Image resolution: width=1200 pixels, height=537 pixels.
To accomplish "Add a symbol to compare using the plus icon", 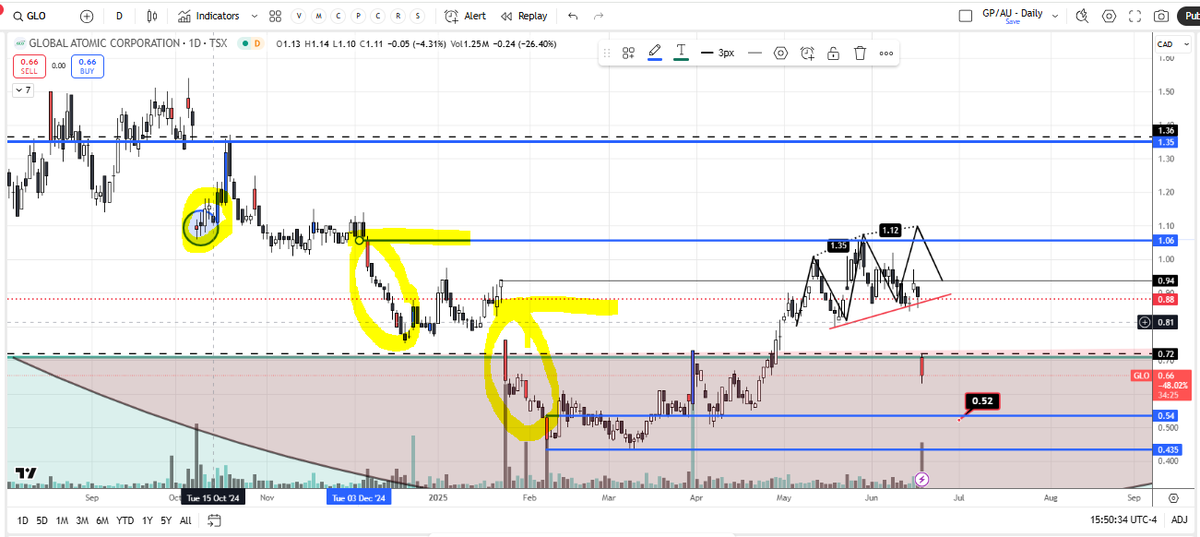I will (87, 16).
